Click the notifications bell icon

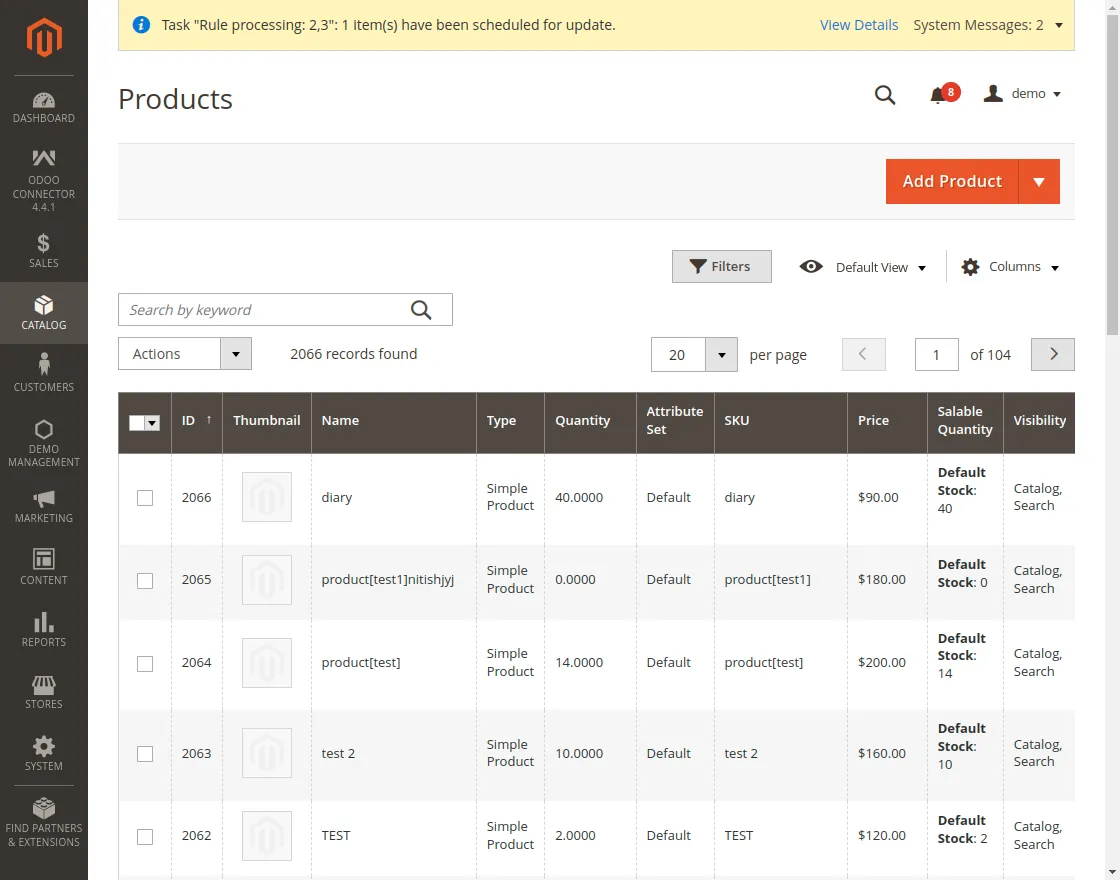point(938,93)
